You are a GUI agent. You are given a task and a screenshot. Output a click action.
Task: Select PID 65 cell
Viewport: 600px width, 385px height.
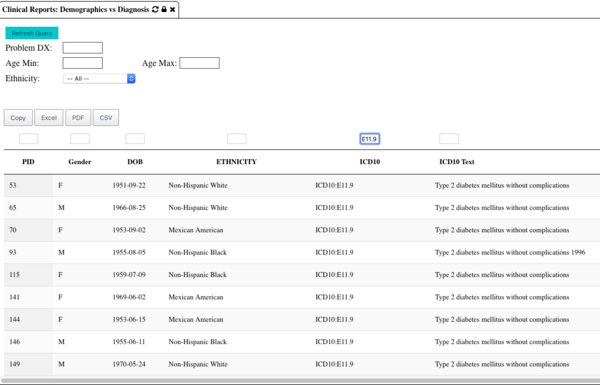[x=28, y=208]
